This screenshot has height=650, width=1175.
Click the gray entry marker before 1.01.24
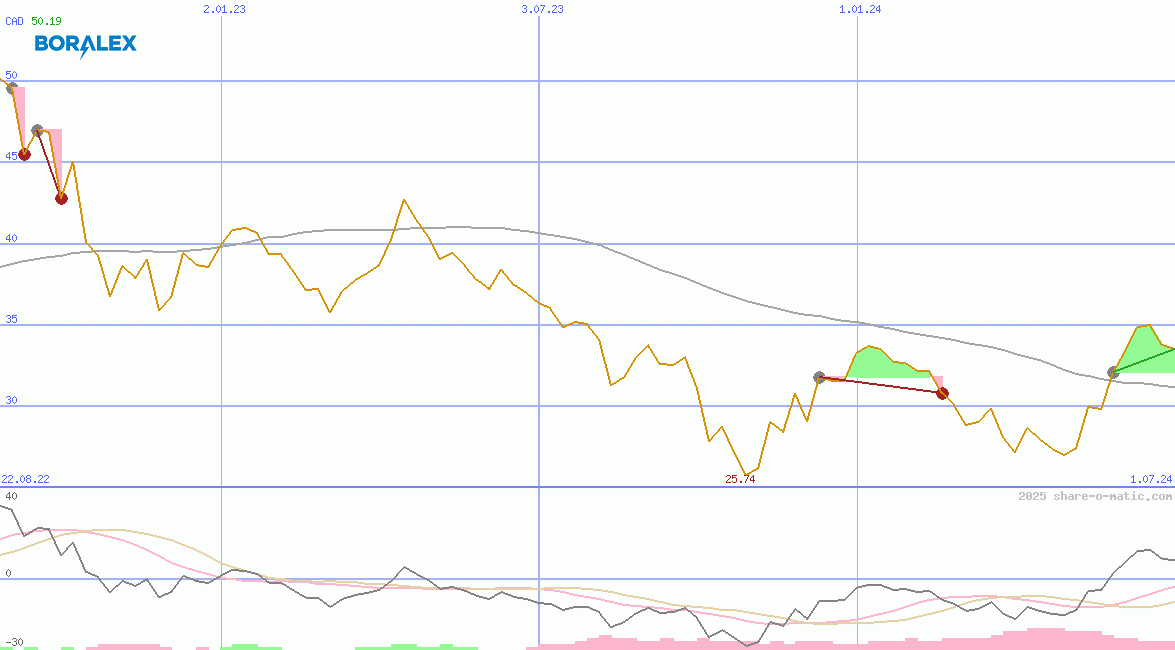click(x=819, y=377)
